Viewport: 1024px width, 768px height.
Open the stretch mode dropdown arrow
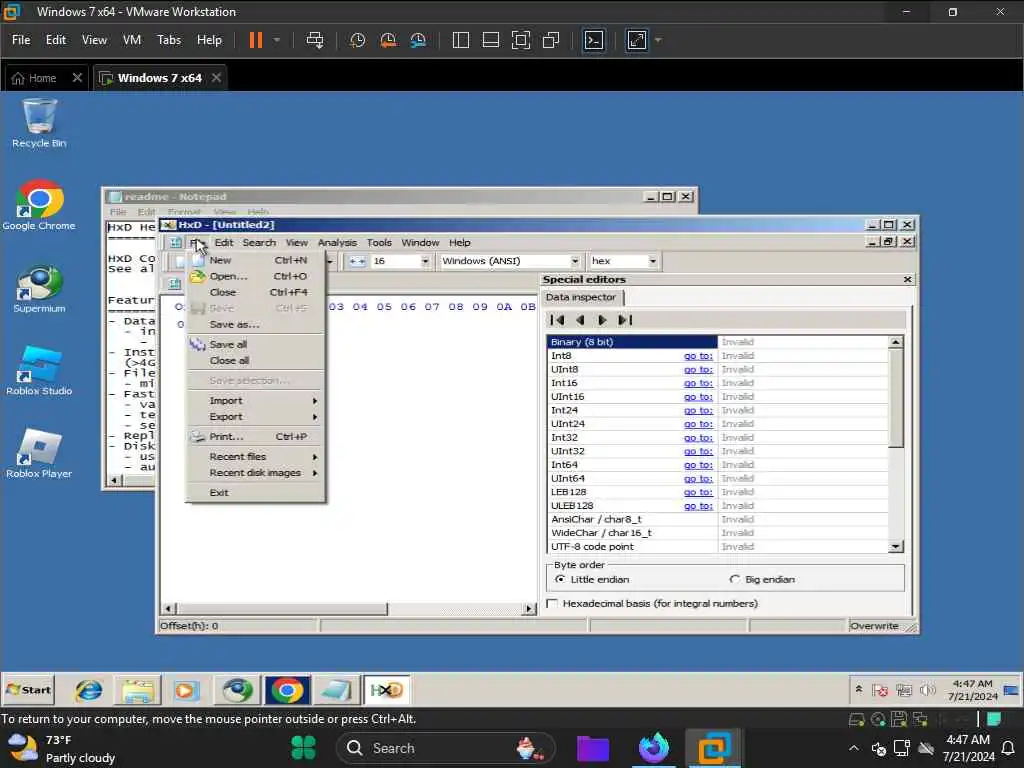pyautogui.click(x=658, y=40)
